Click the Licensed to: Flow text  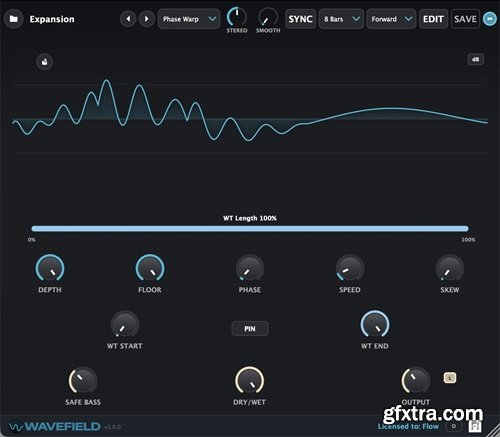click(408, 426)
